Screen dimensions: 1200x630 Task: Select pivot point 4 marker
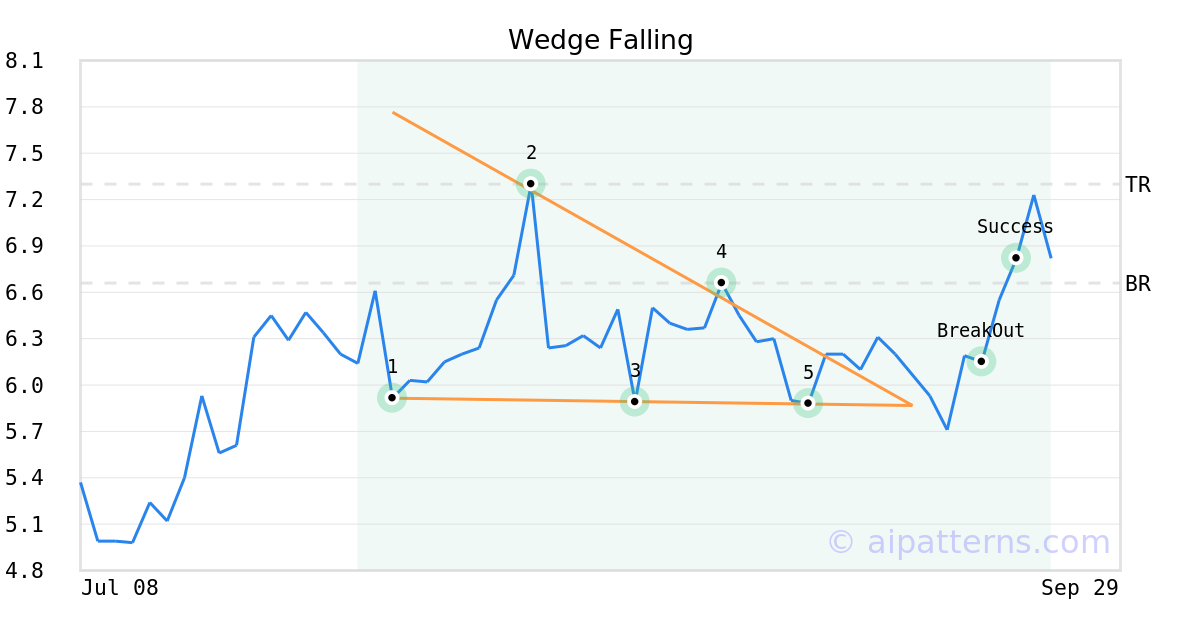coord(721,283)
